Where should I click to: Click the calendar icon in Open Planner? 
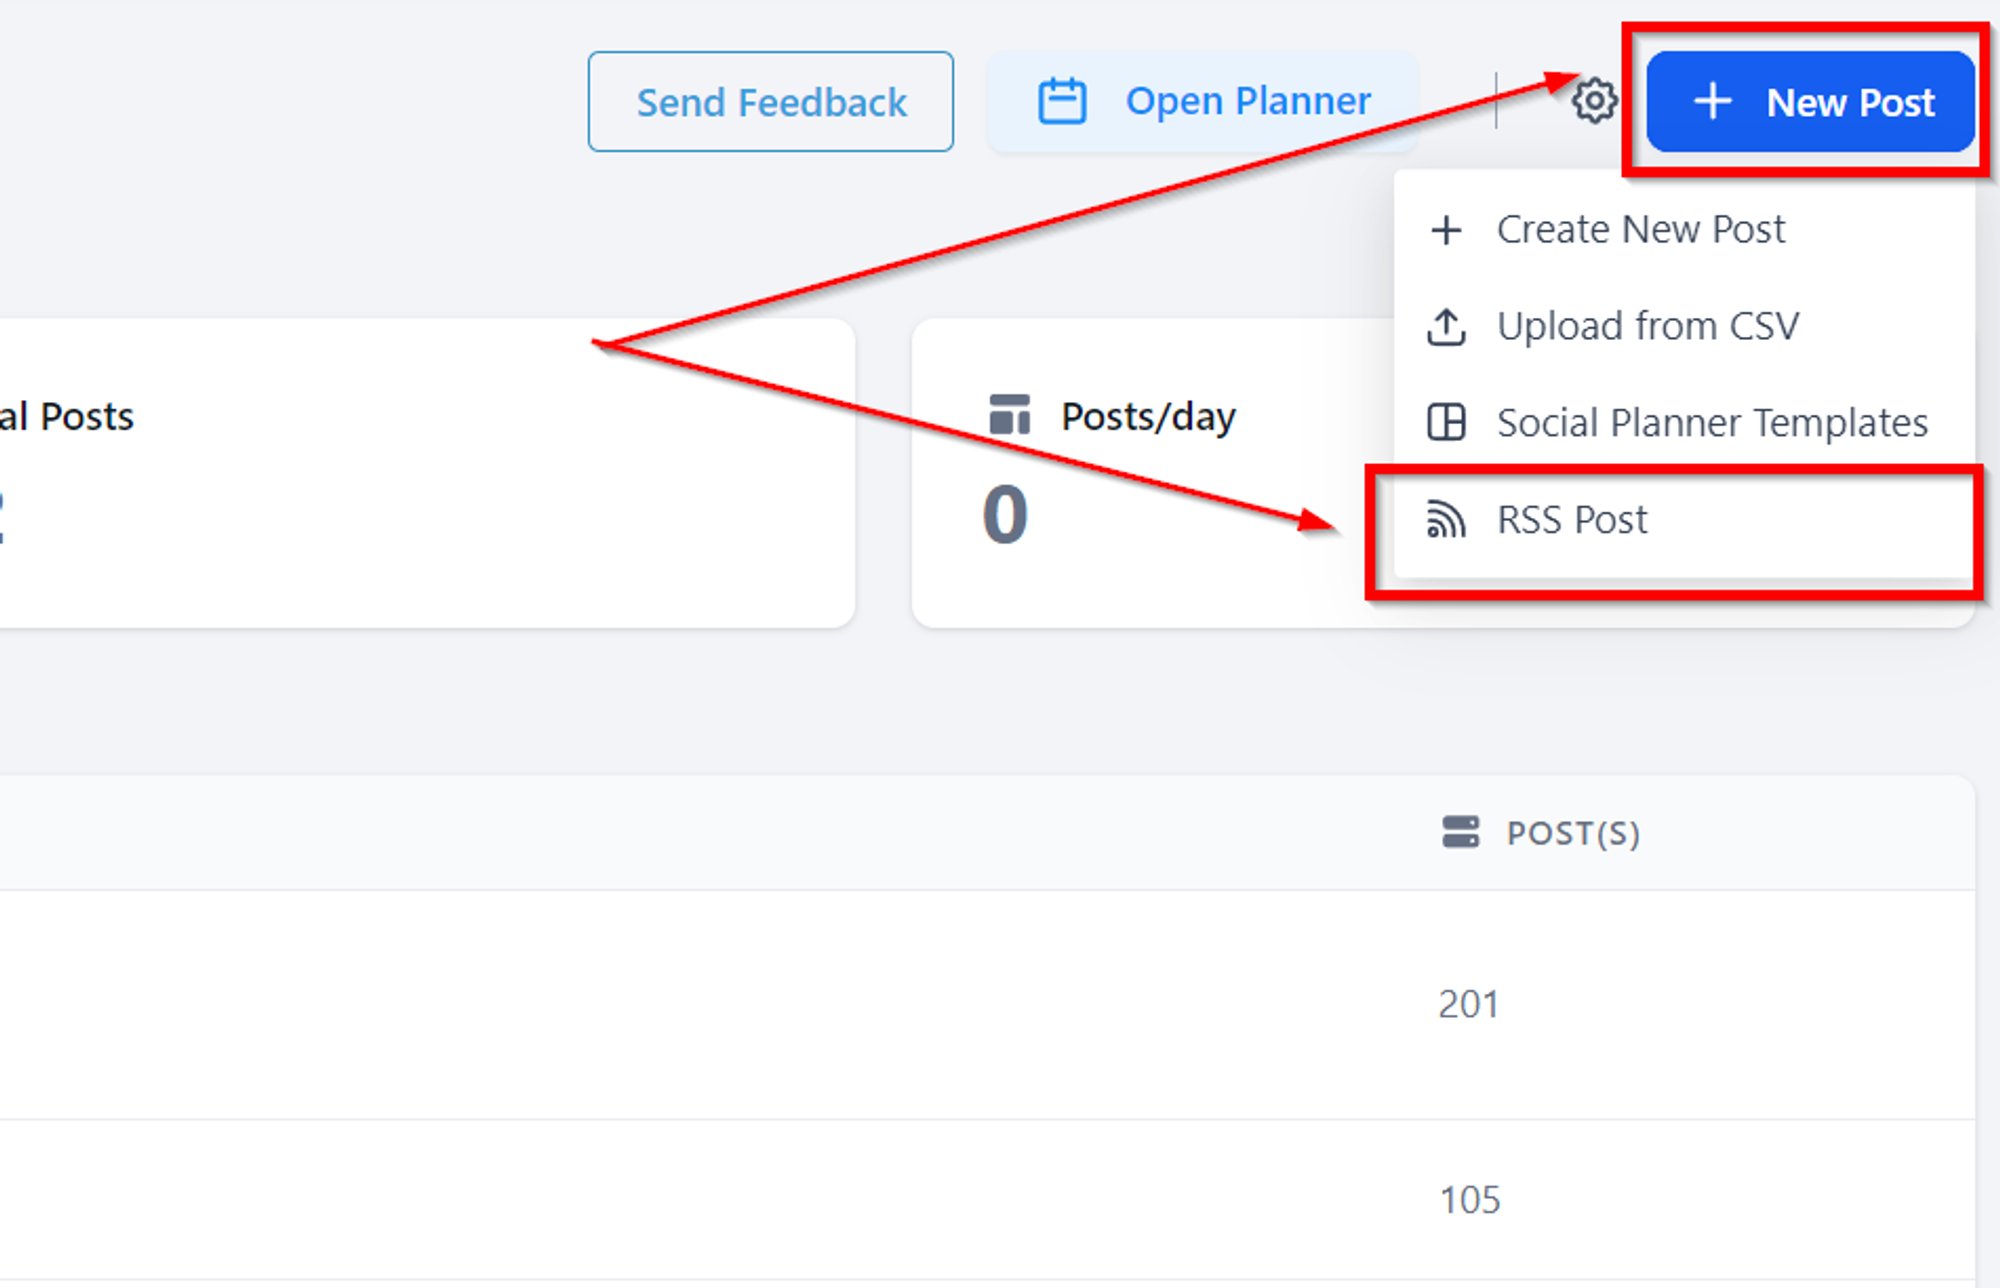(1062, 101)
